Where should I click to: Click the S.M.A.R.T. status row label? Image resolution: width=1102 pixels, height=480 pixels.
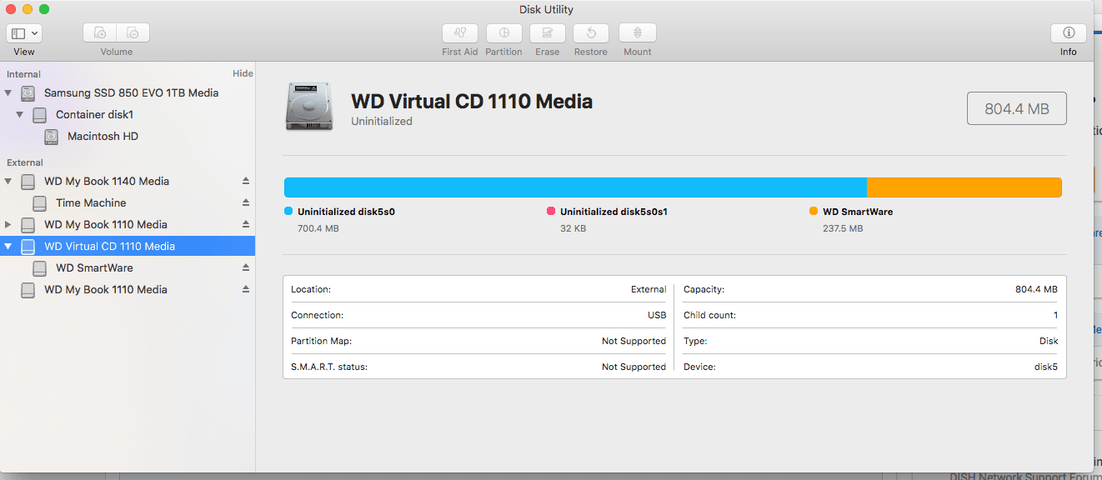pyautogui.click(x=329, y=367)
